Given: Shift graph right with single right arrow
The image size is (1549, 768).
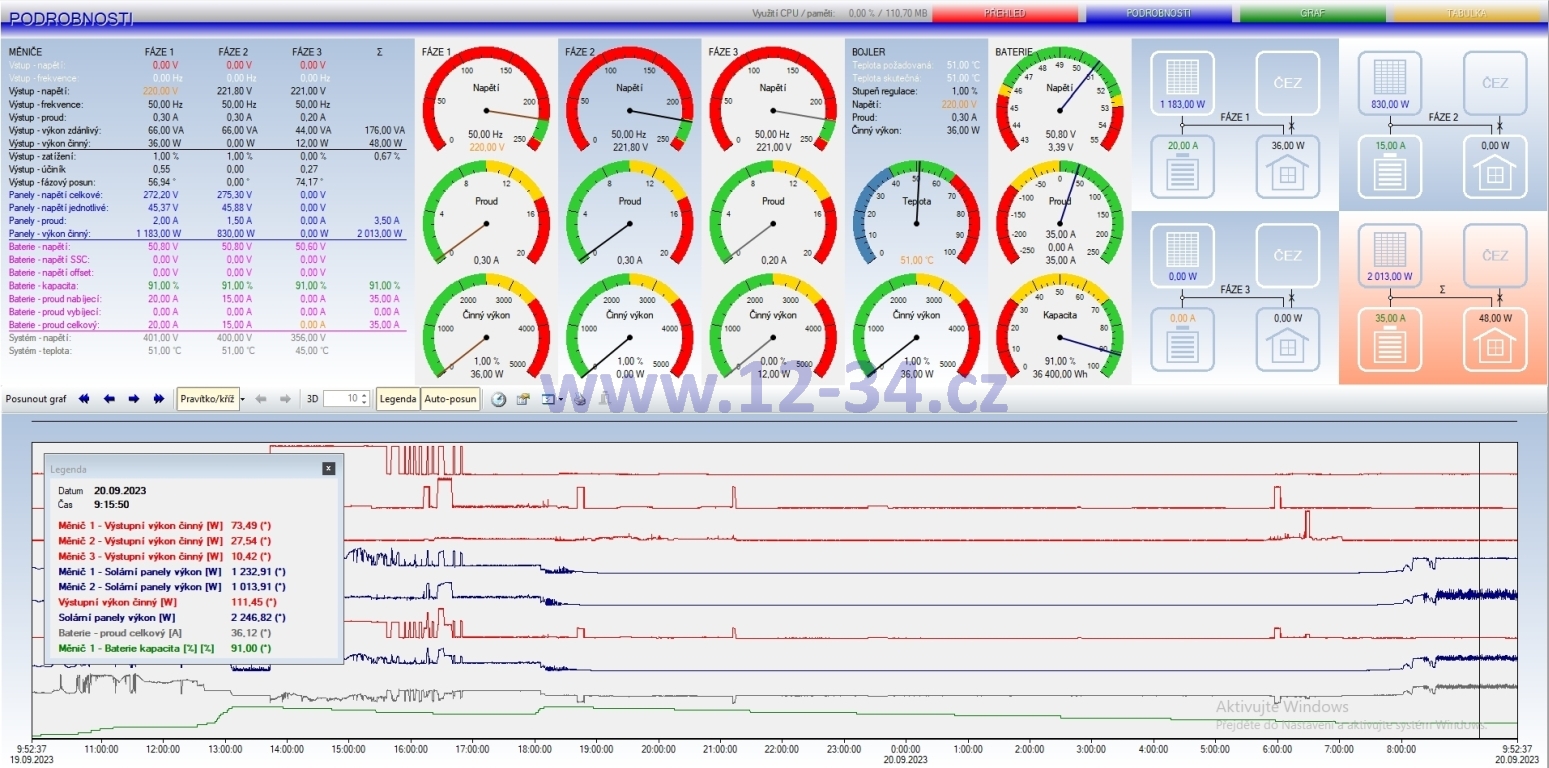Looking at the screenshot, I should (134, 399).
